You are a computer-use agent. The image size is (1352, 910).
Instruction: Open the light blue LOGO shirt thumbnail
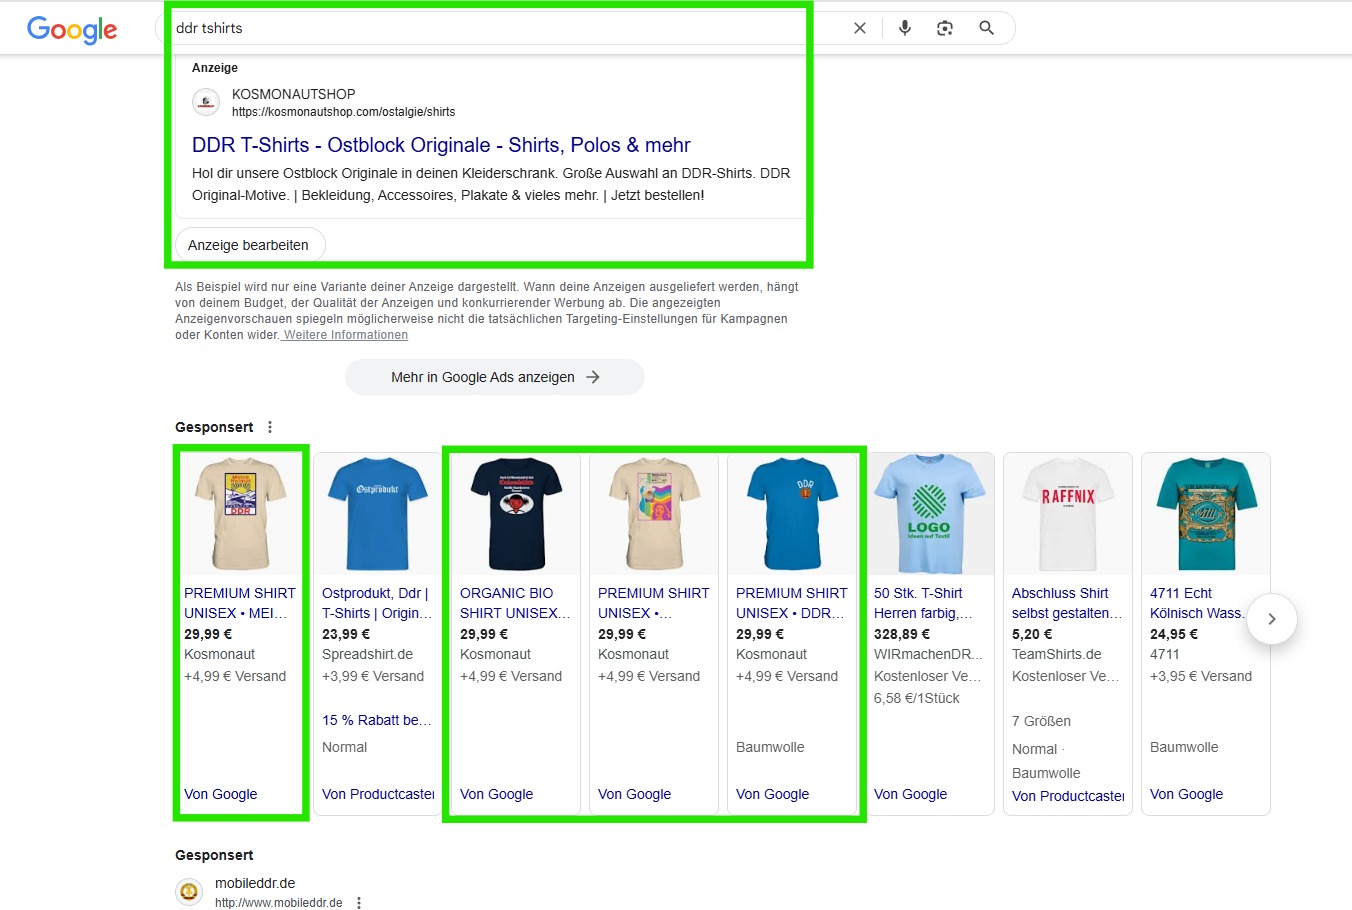930,514
